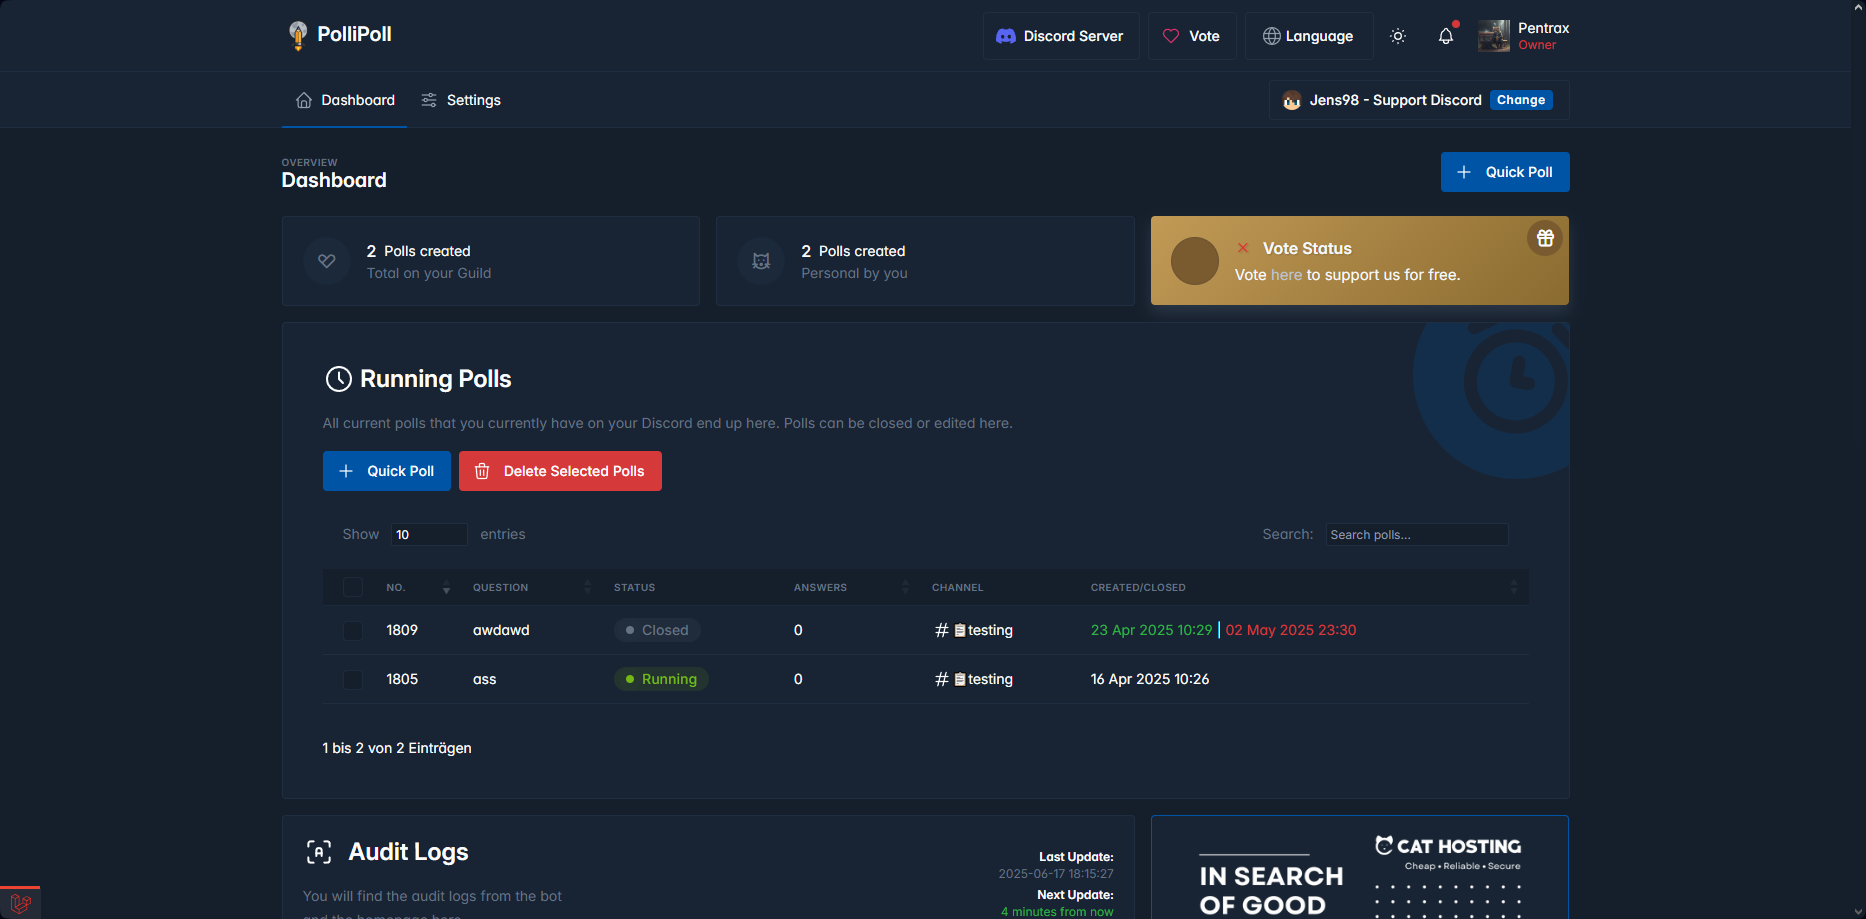
Task: Open the notifications bell
Action: [1446, 36]
